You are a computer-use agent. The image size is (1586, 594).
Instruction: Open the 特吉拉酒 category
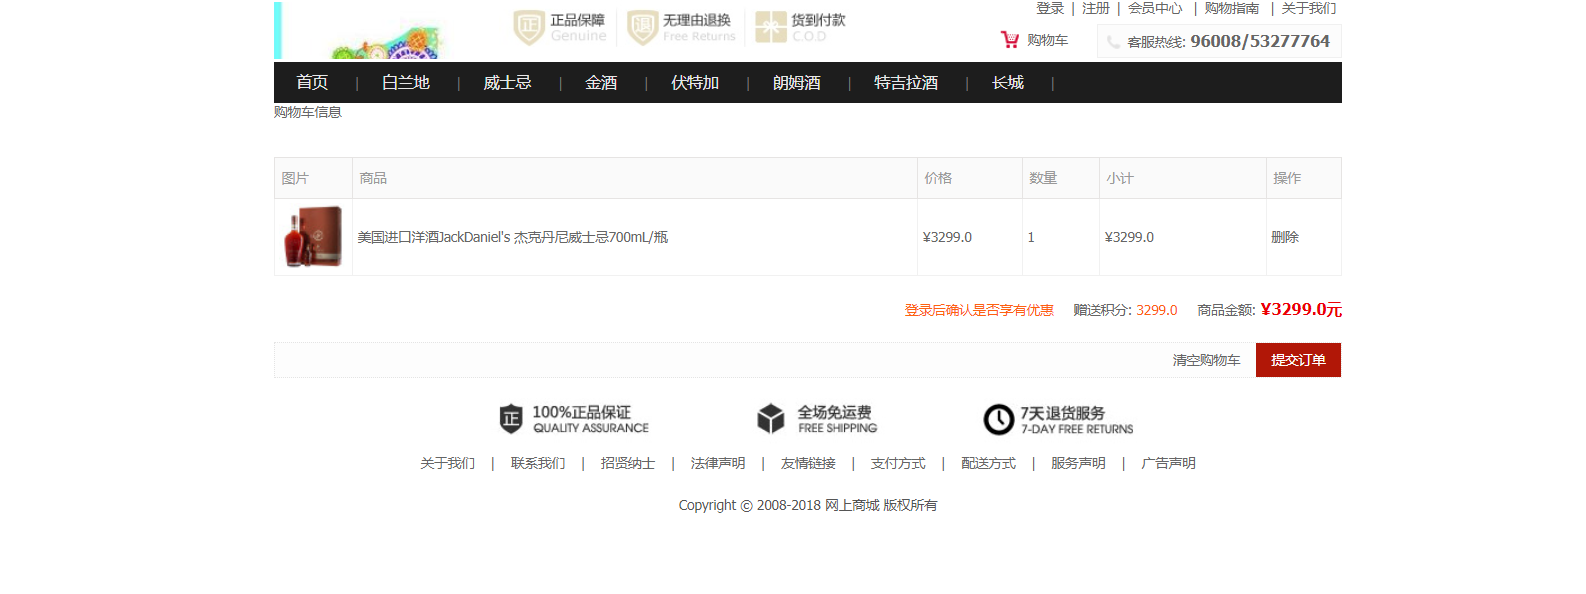[x=906, y=83]
